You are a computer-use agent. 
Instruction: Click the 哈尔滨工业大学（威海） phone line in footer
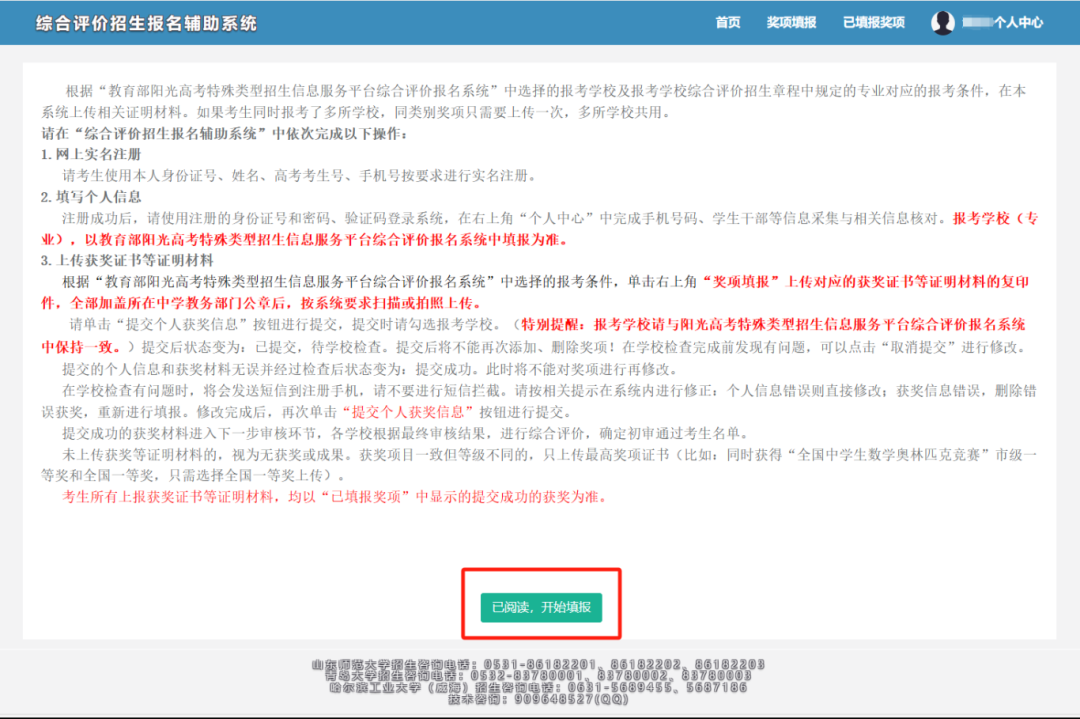(539, 688)
